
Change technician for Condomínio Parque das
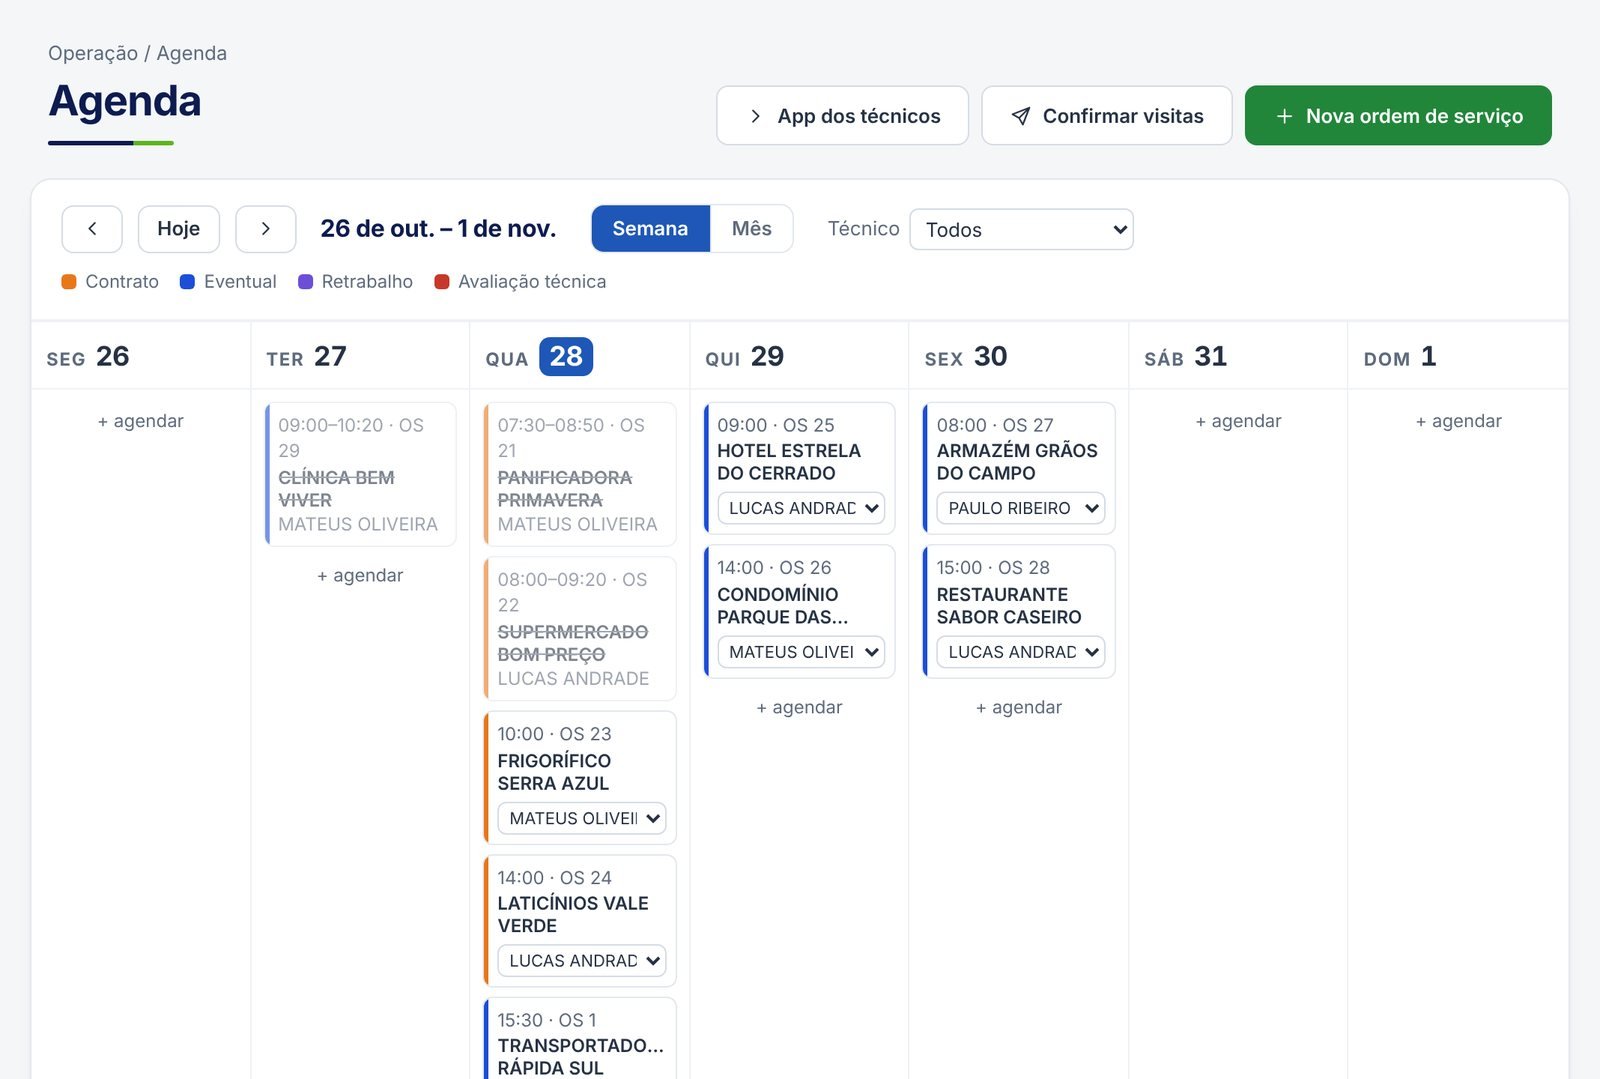click(801, 652)
